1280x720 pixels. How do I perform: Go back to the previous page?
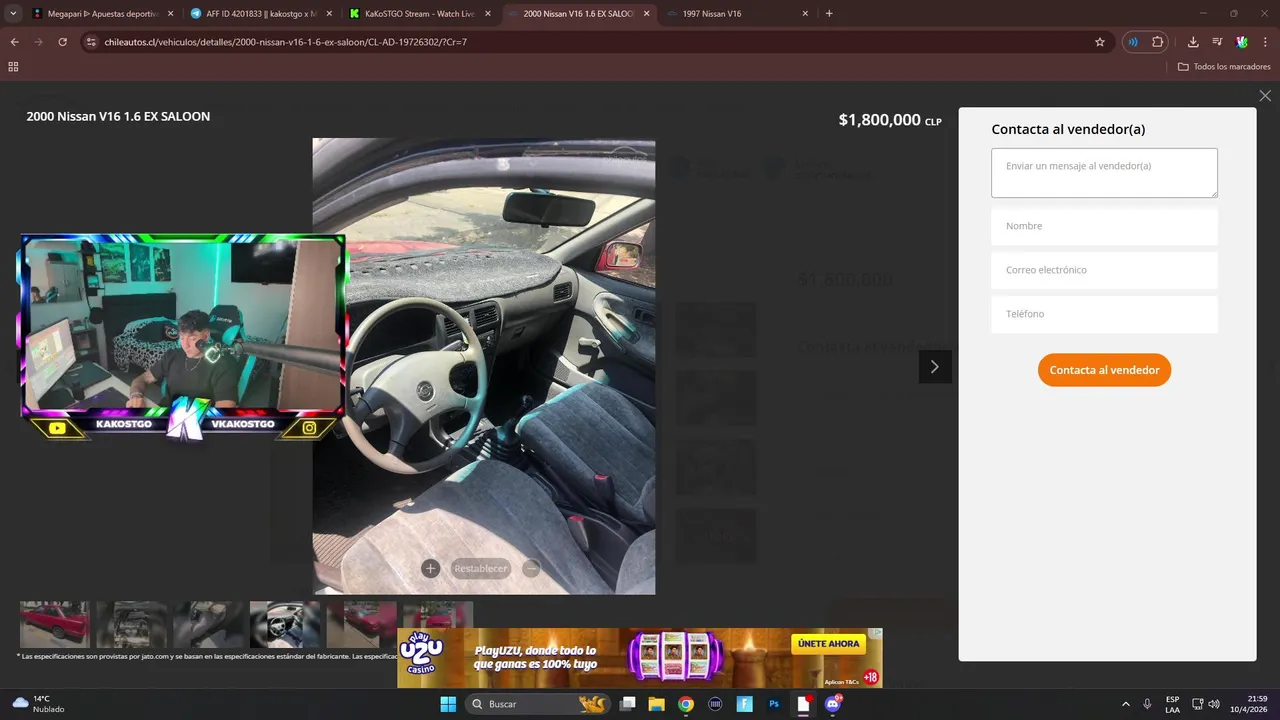click(14, 42)
